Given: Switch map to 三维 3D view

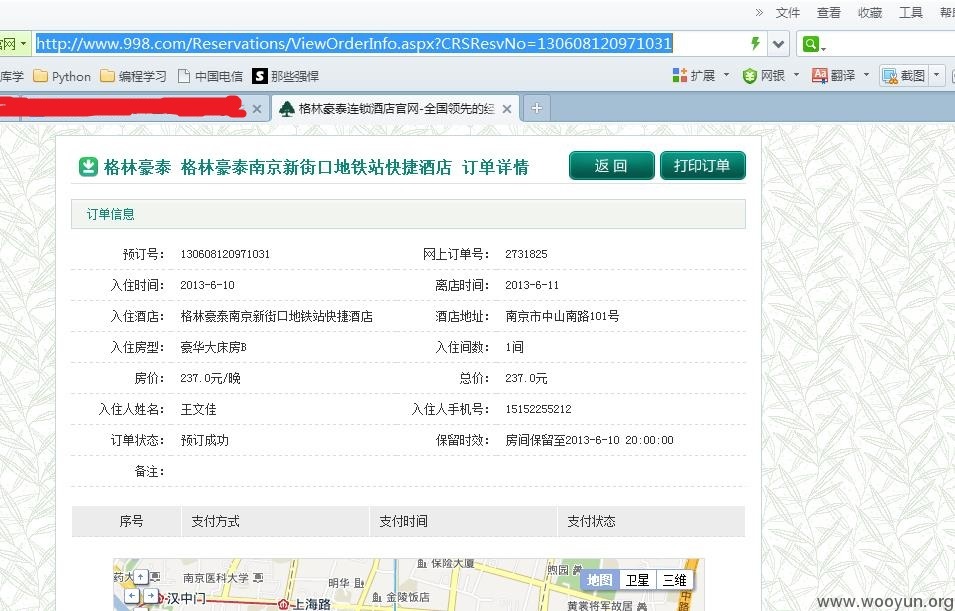Looking at the screenshot, I should [x=674, y=580].
